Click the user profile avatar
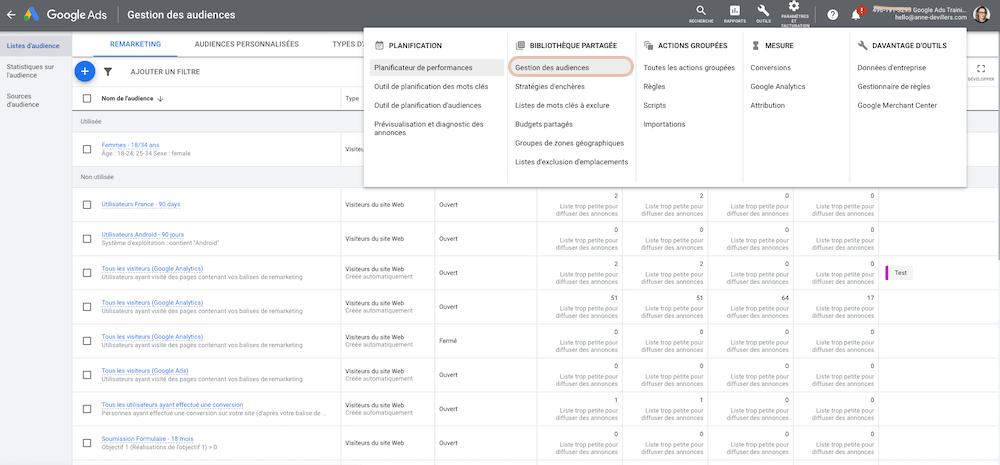This screenshot has width=1000, height=465. coord(982,14)
